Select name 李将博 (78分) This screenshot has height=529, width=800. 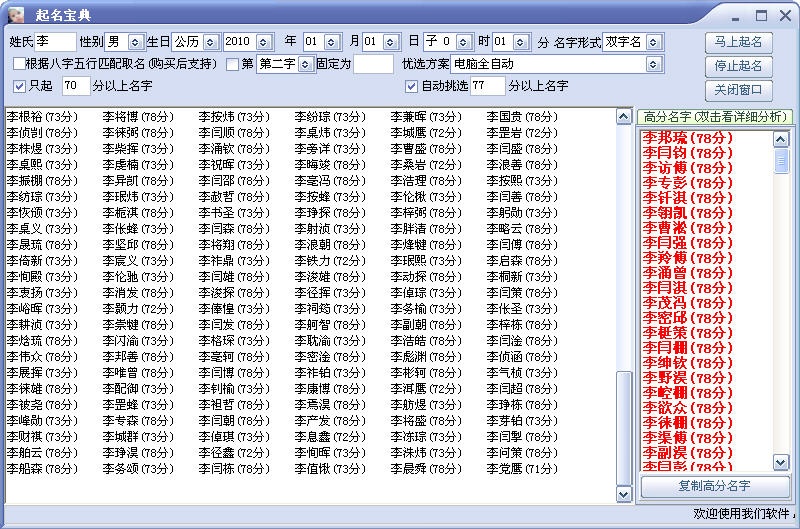pos(138,117)
